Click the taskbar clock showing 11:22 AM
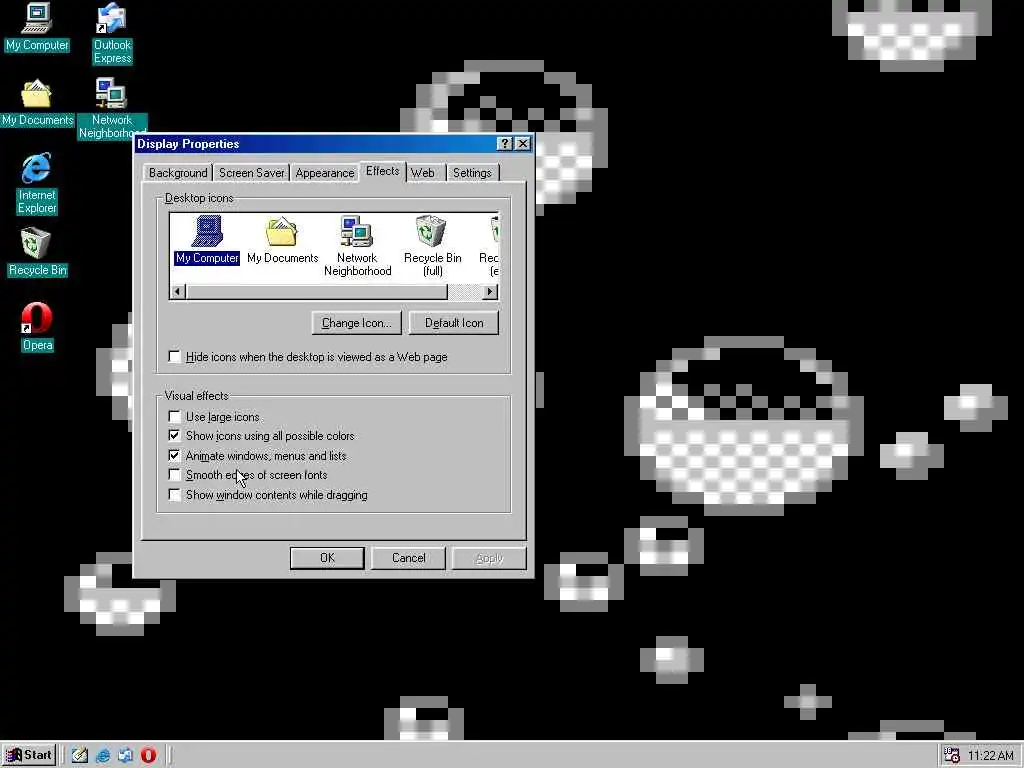Image resolution: width=1024 pixels, height=768 pixels. point(990,756)
